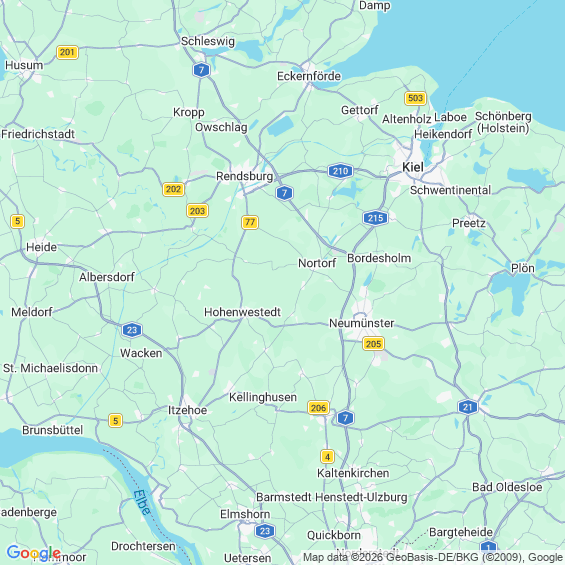Image resolution: width=565 pixels, height=565 pixels.
Task: Select the Rendsburg town label
Action: click(245, 176)
